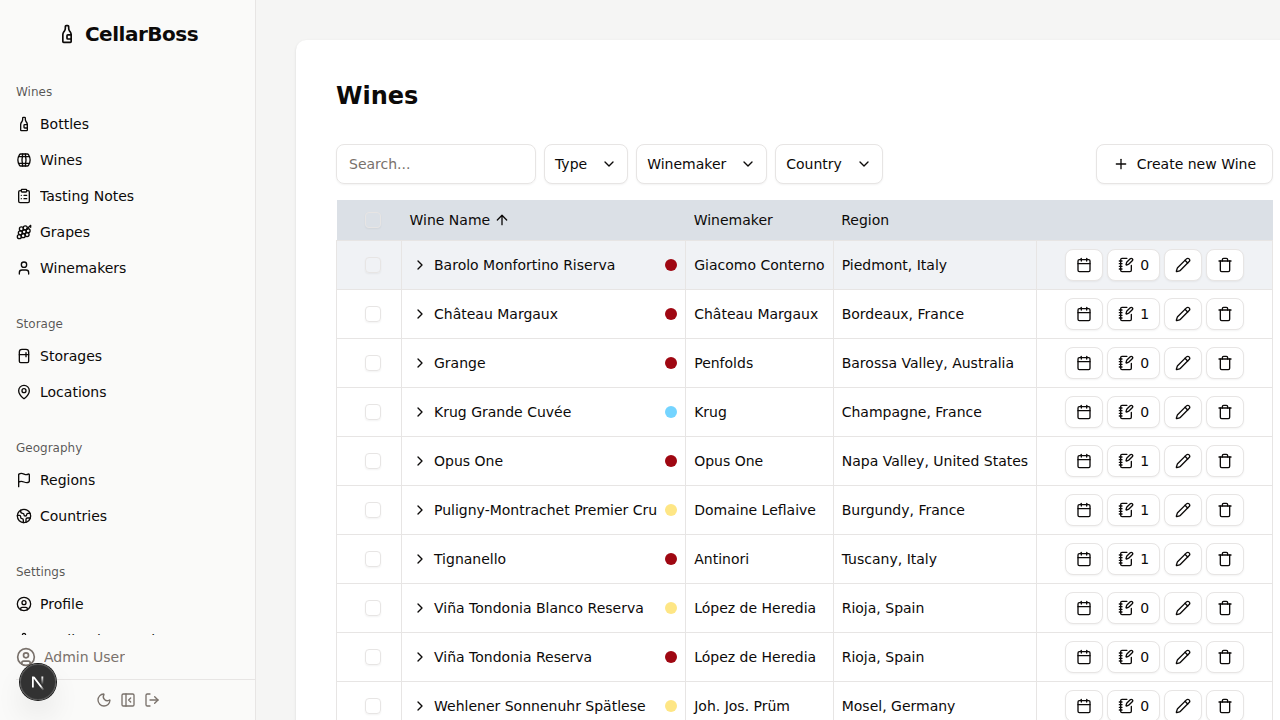The height and width of the screenshot is (720, 1280).
Task: Tick the checkbox for the Grange row
Action: pyautogui.click(x=373, y=363)
